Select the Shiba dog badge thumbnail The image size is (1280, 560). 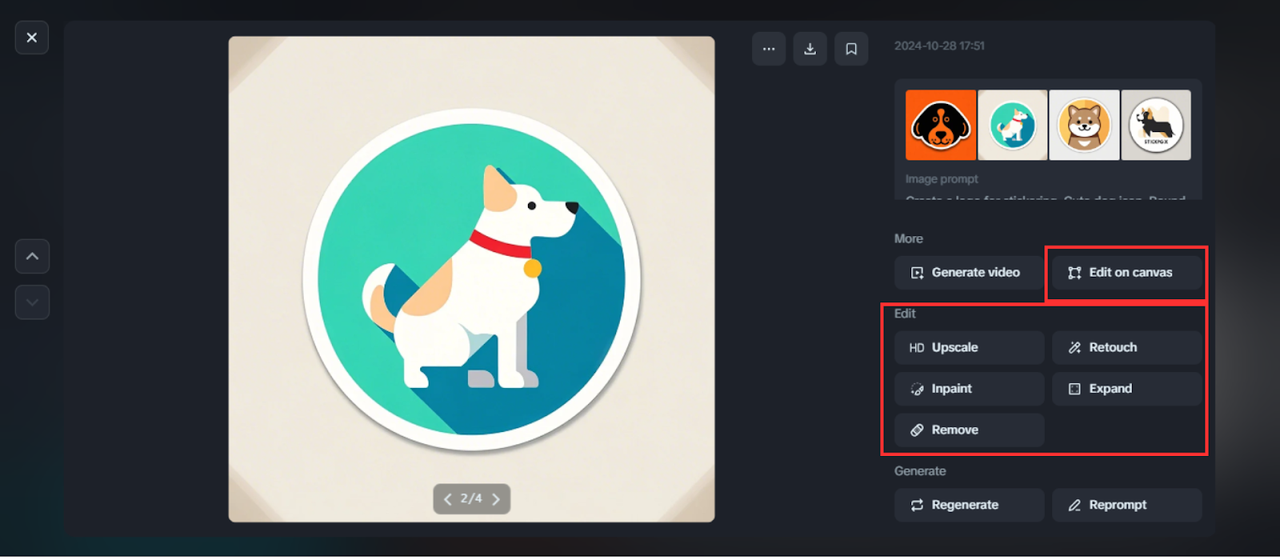[x=1084, y=125]
